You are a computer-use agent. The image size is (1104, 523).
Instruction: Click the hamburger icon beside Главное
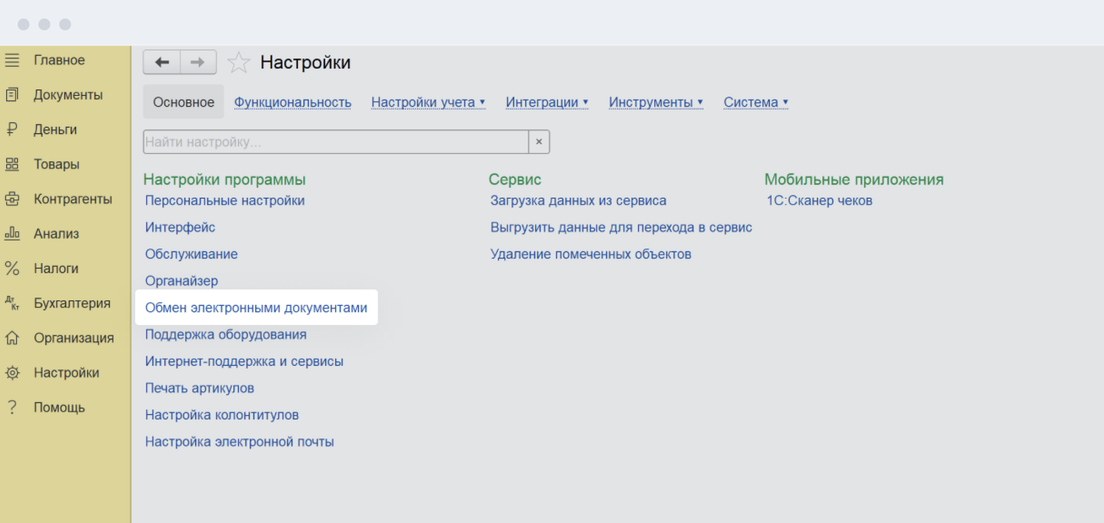click(x=12, y=61)
